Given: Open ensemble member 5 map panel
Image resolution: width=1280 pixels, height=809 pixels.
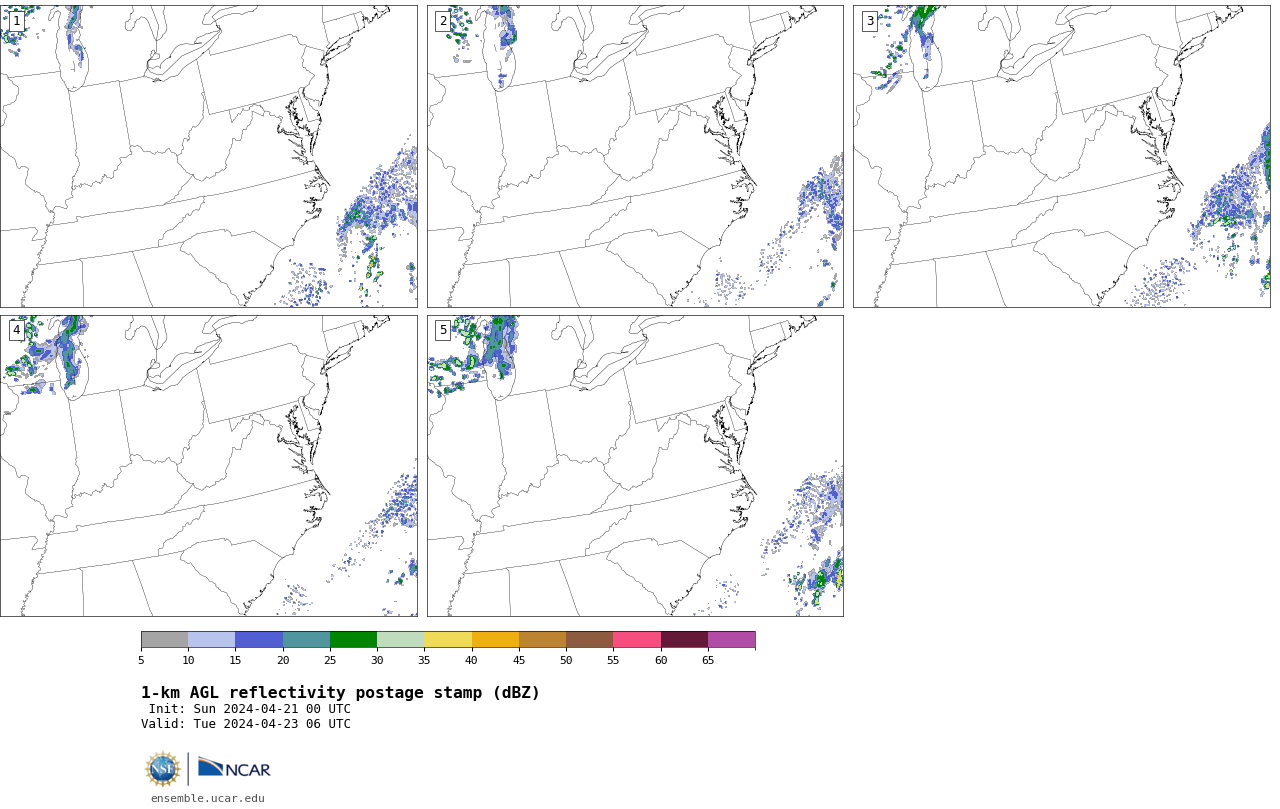Looking at the screenshot, I should [635, 466].
